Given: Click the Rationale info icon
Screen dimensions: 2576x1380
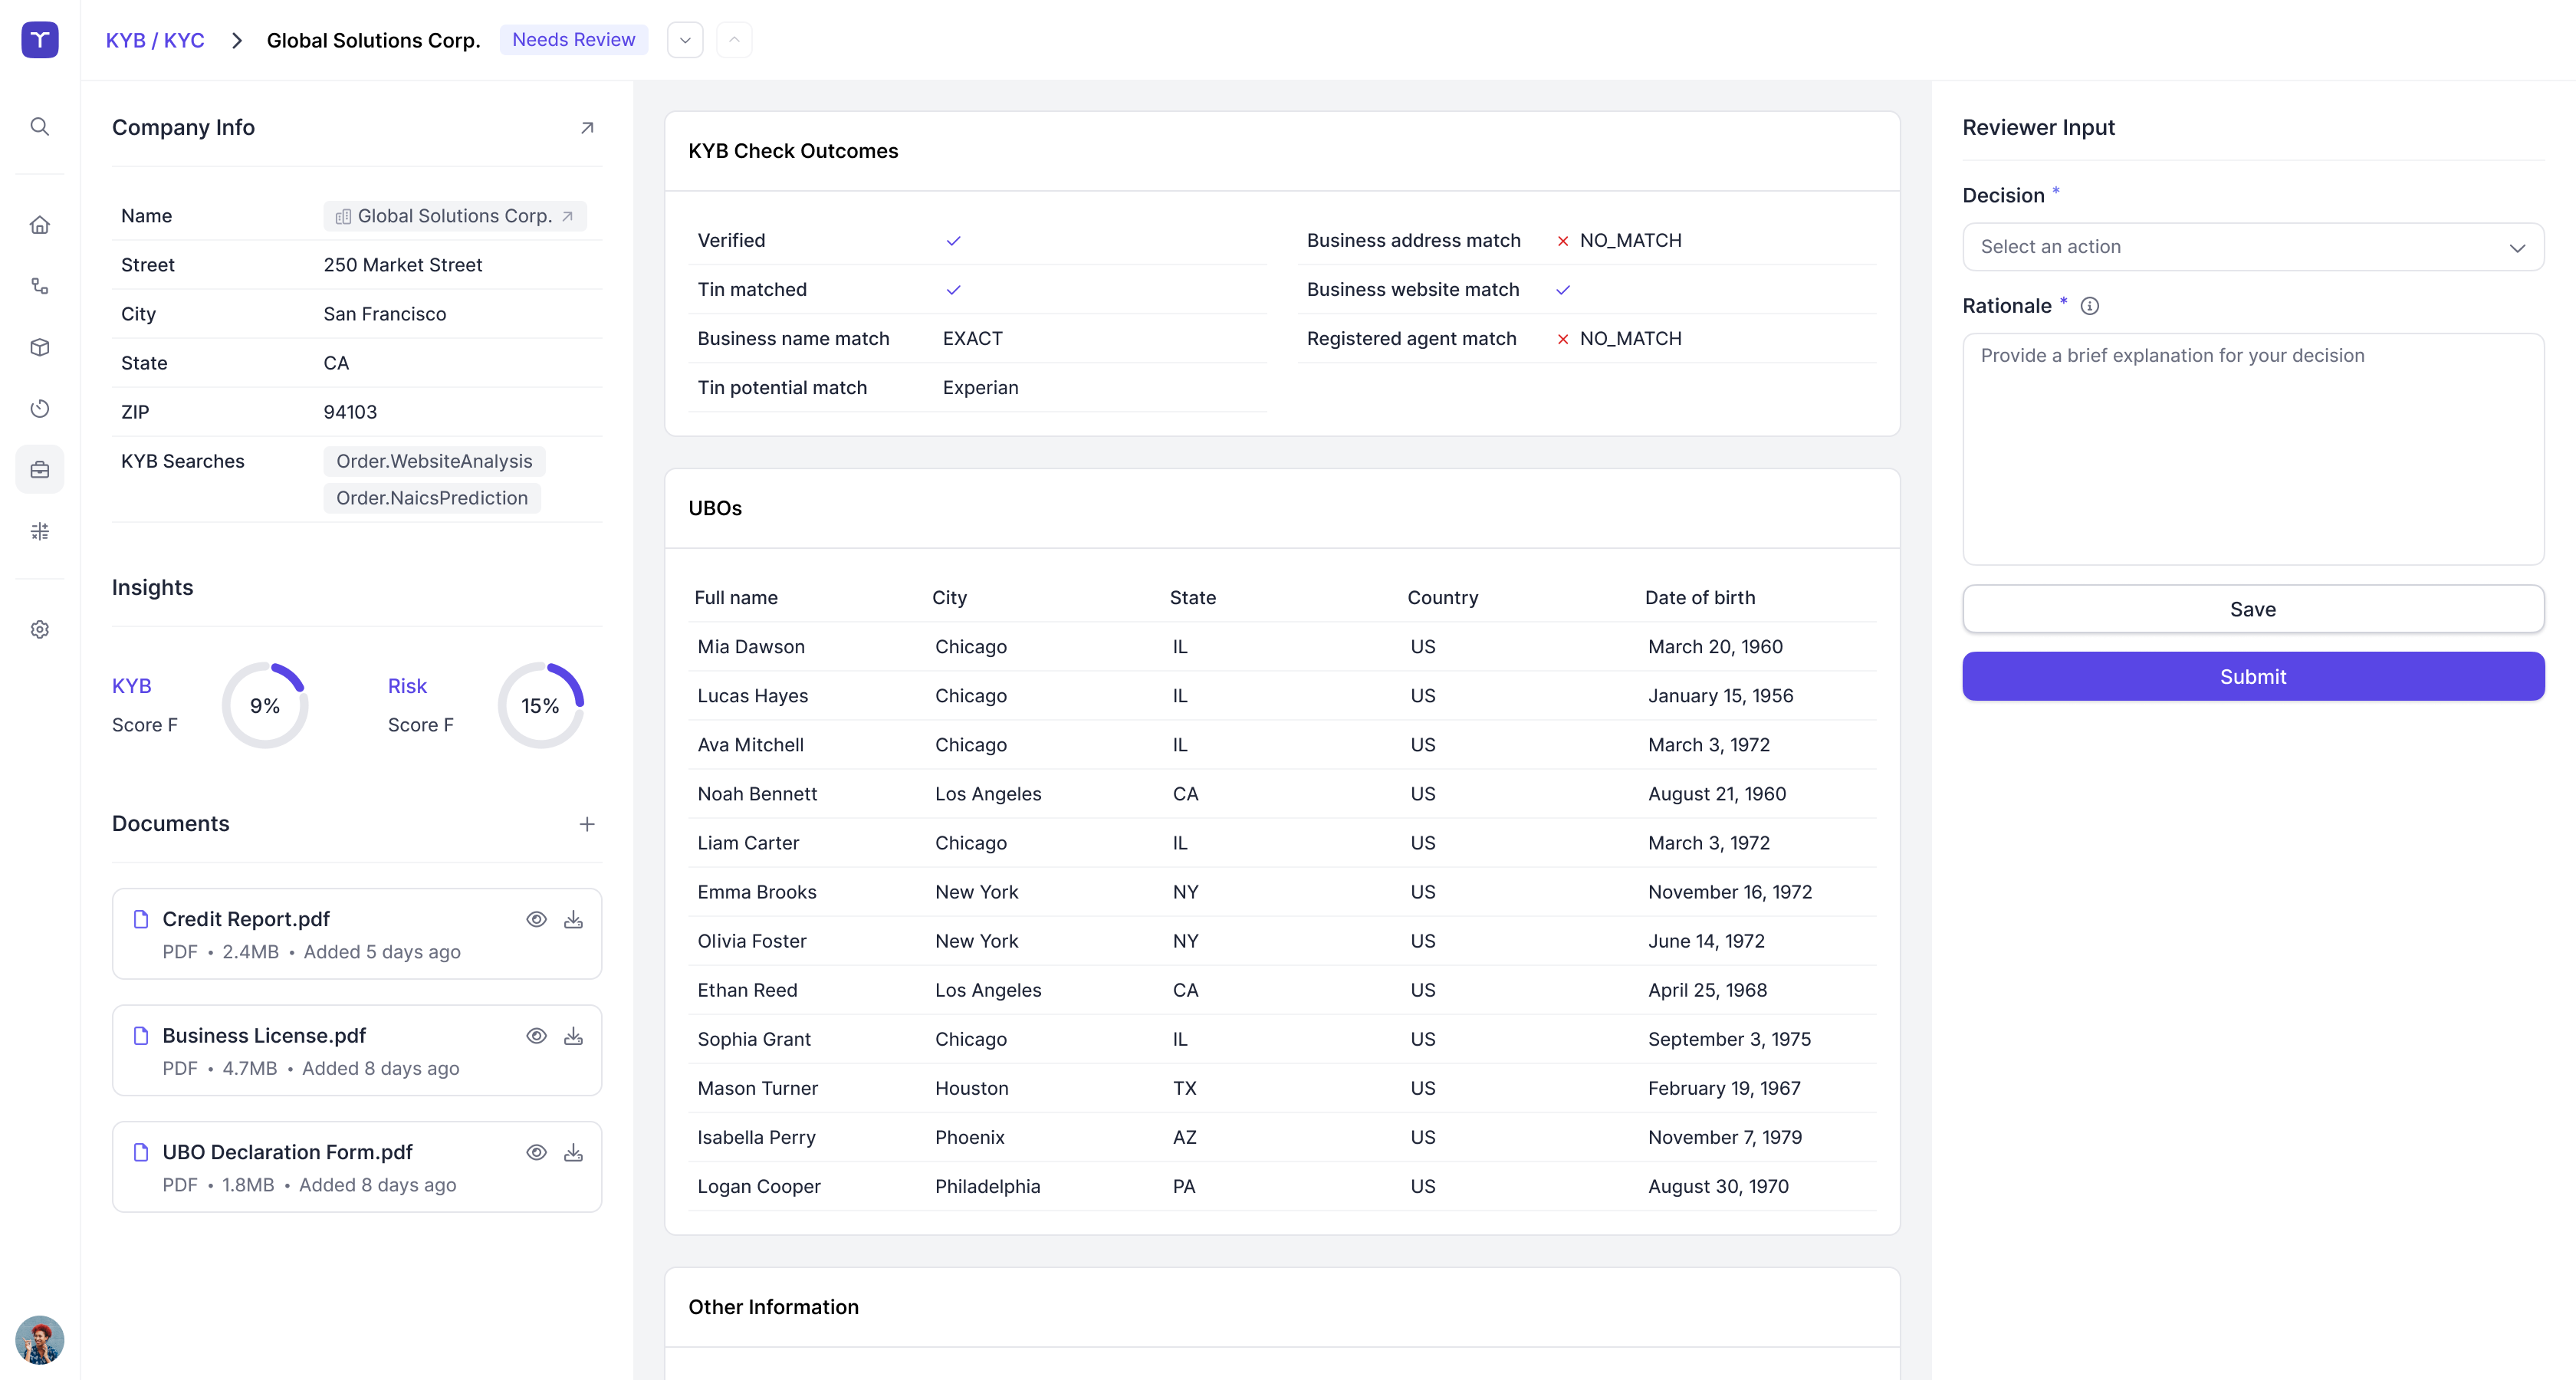Looking at the screenshot, I should coord(2089,306).
